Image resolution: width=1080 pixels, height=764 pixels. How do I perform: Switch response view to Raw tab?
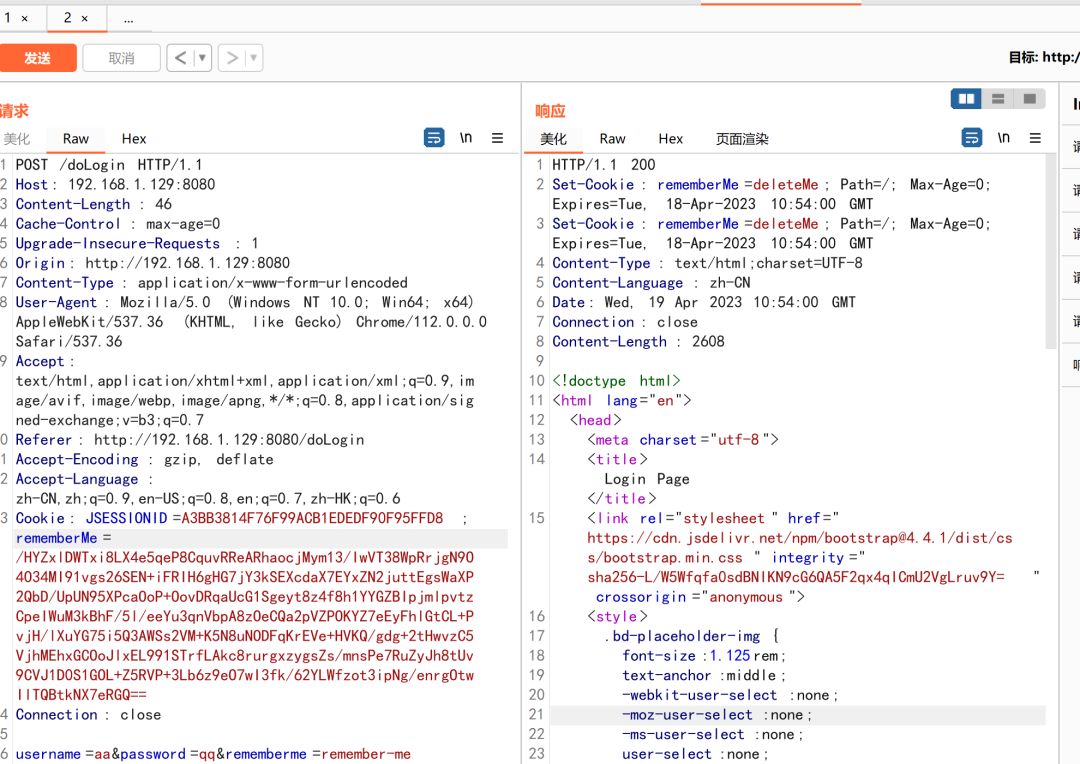pyautogui.click(x=612, y=138)
